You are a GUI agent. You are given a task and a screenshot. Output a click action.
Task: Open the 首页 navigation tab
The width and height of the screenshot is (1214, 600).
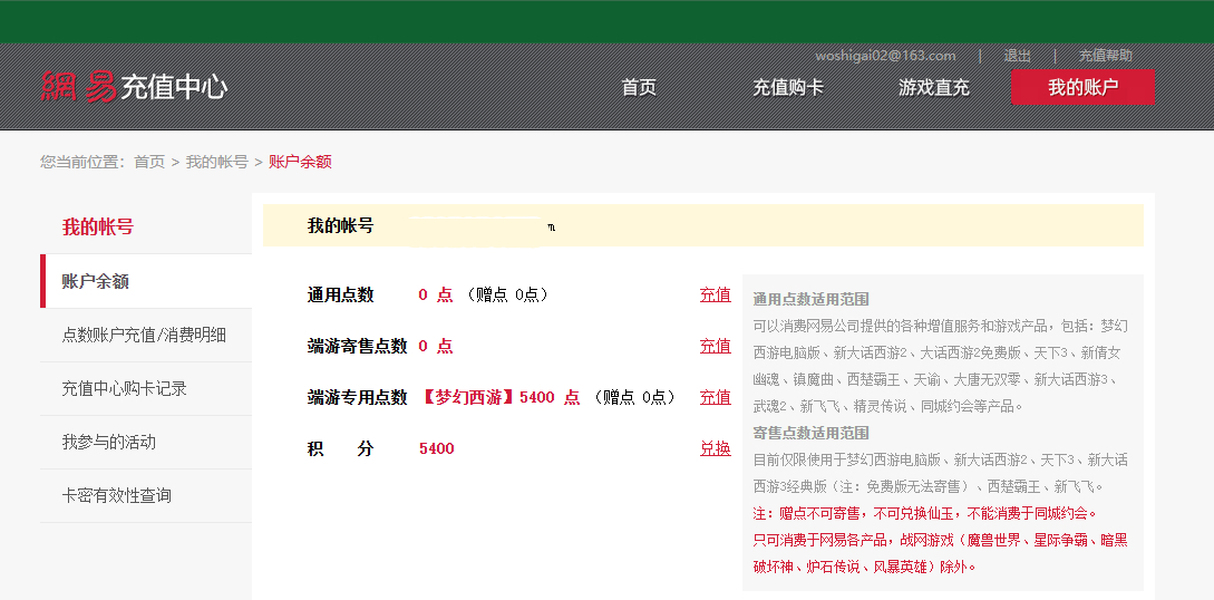click(639, 87)
